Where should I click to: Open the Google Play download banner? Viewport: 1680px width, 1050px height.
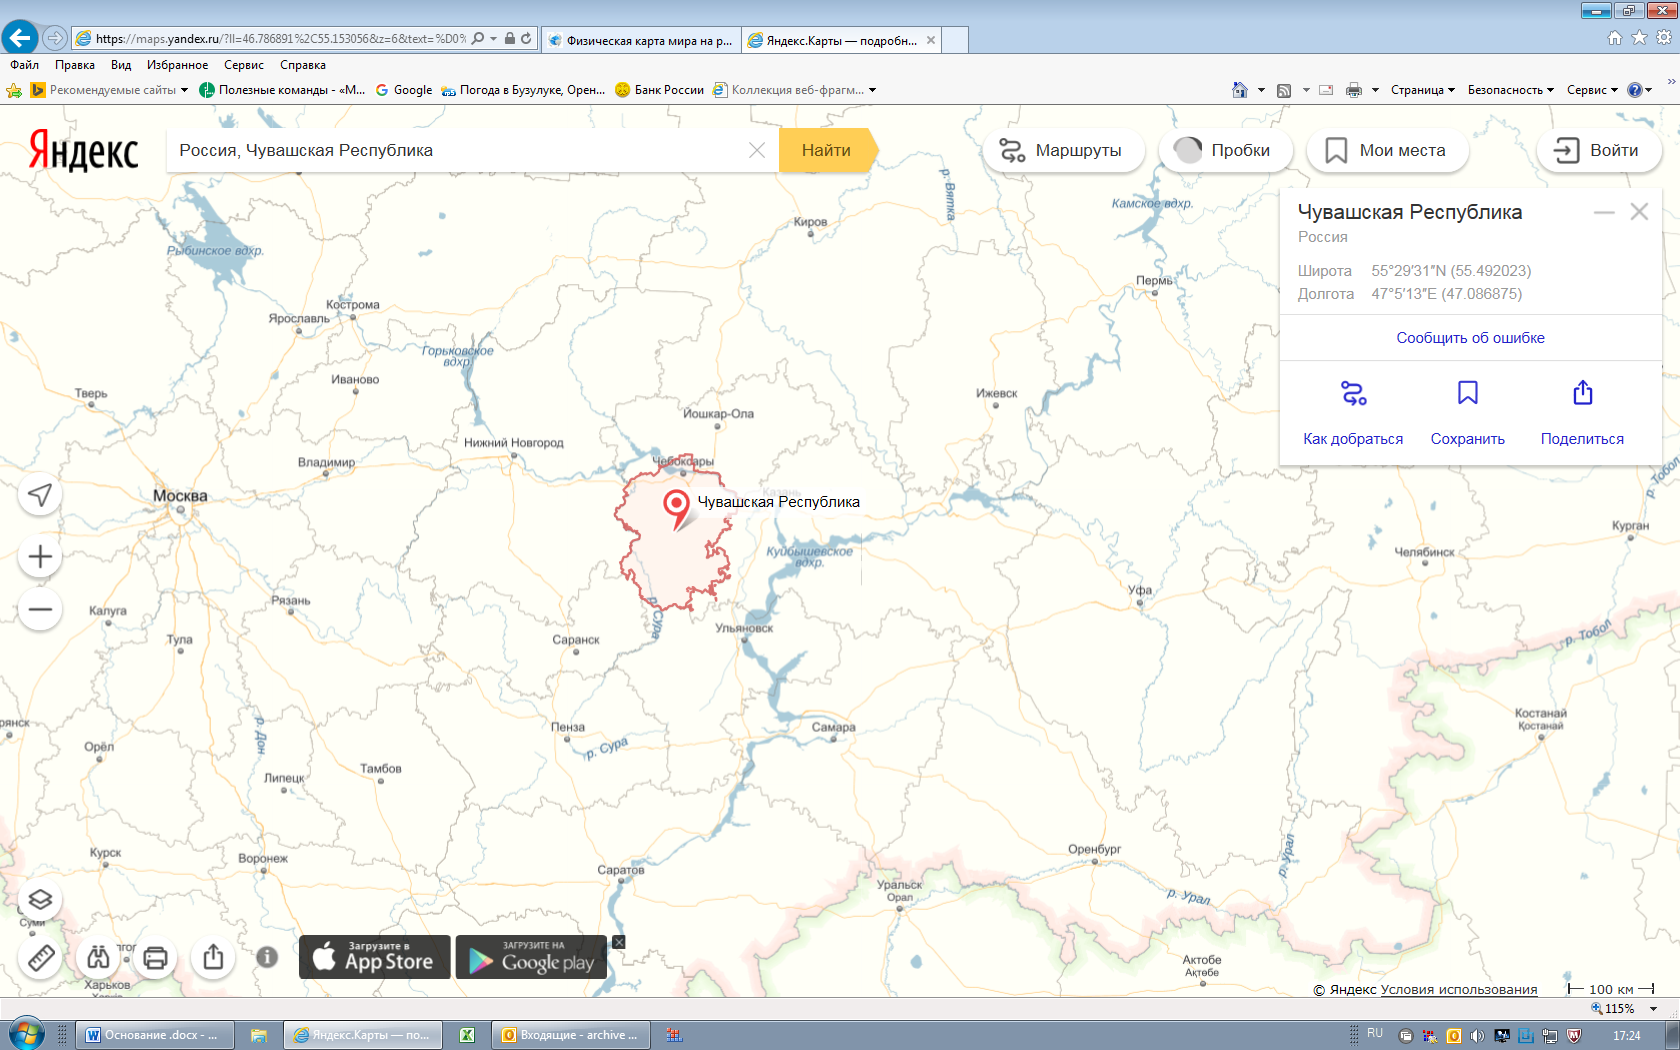point(532,957)
